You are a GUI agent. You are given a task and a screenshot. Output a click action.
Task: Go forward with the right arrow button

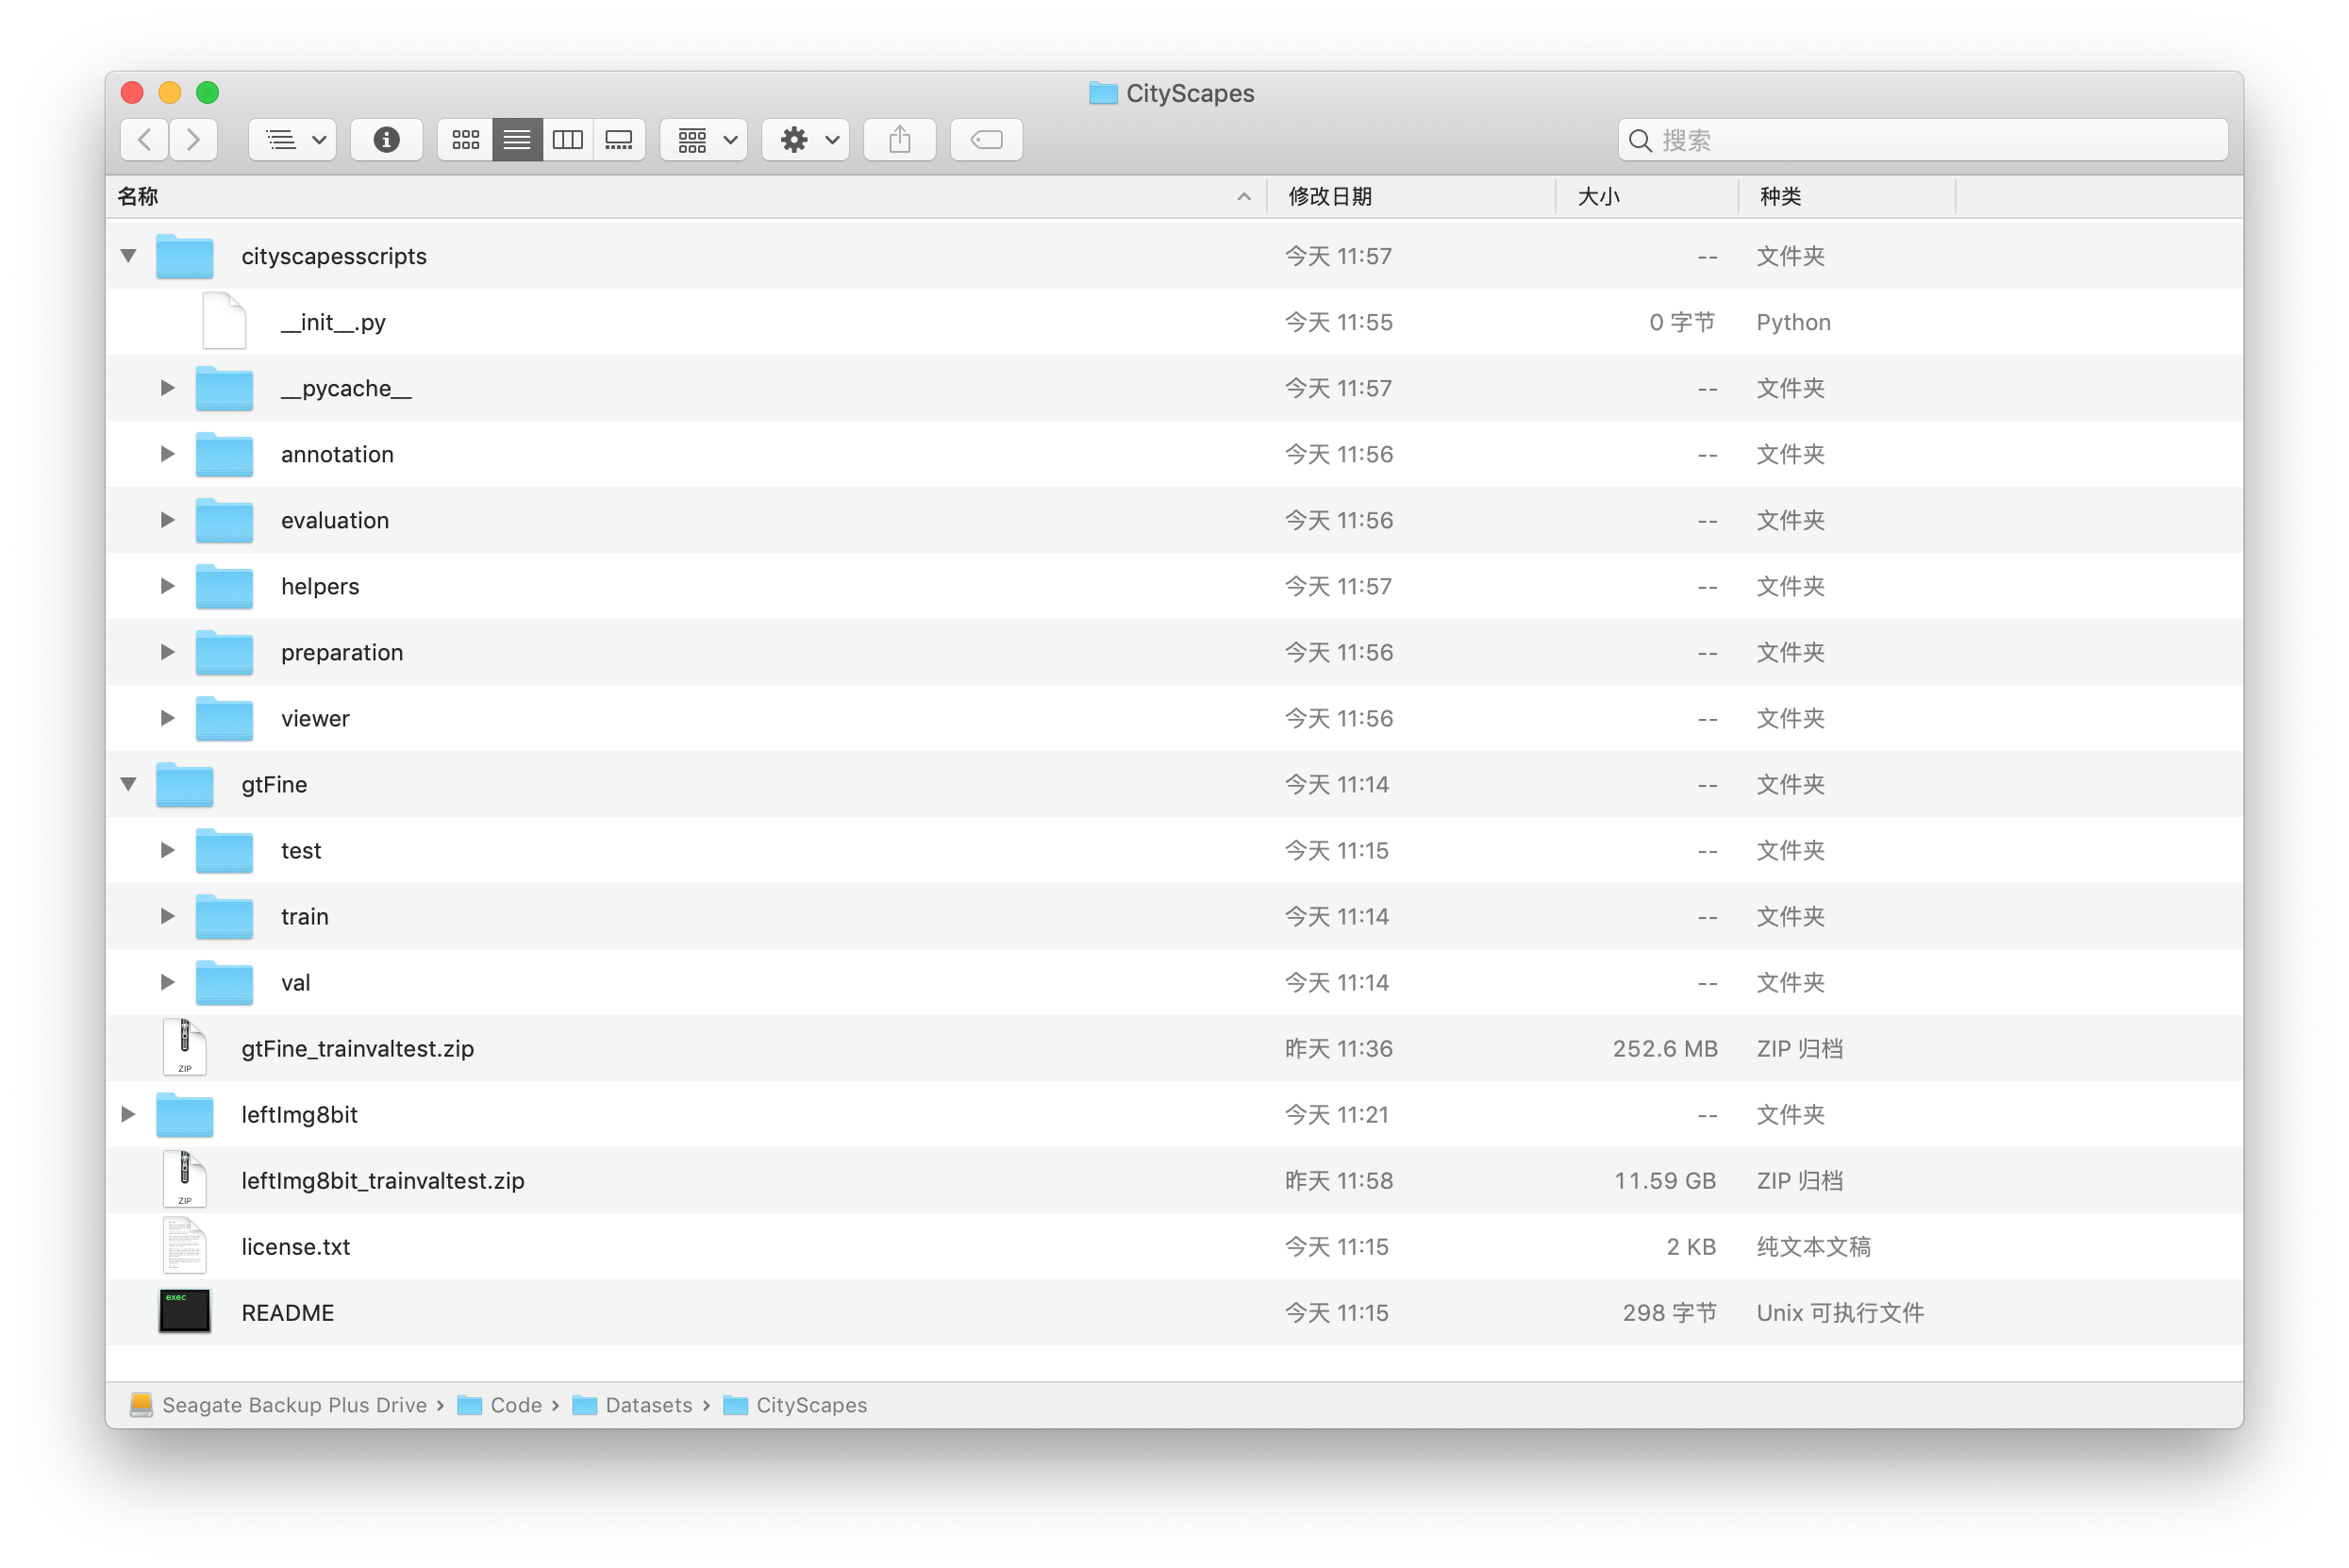click(x=193, y=139)
